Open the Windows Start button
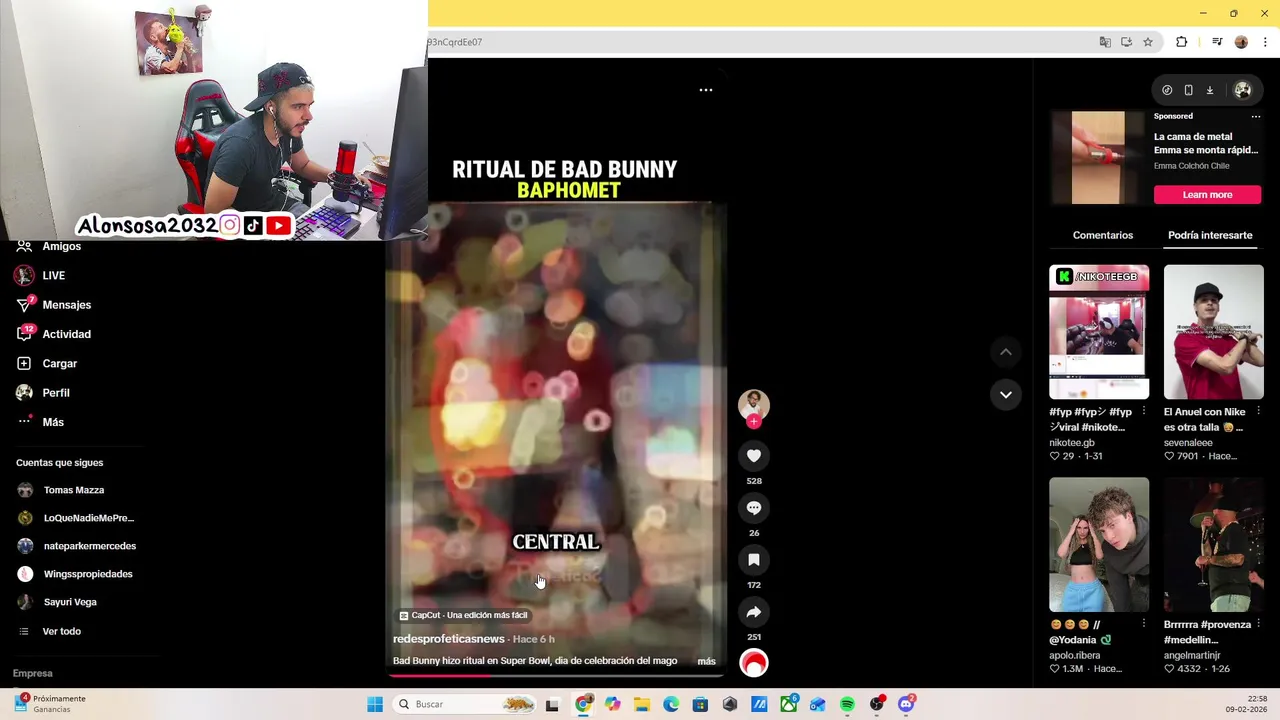Image resolution: width=1280 pixels, height=720 pixels. (375, 704)
